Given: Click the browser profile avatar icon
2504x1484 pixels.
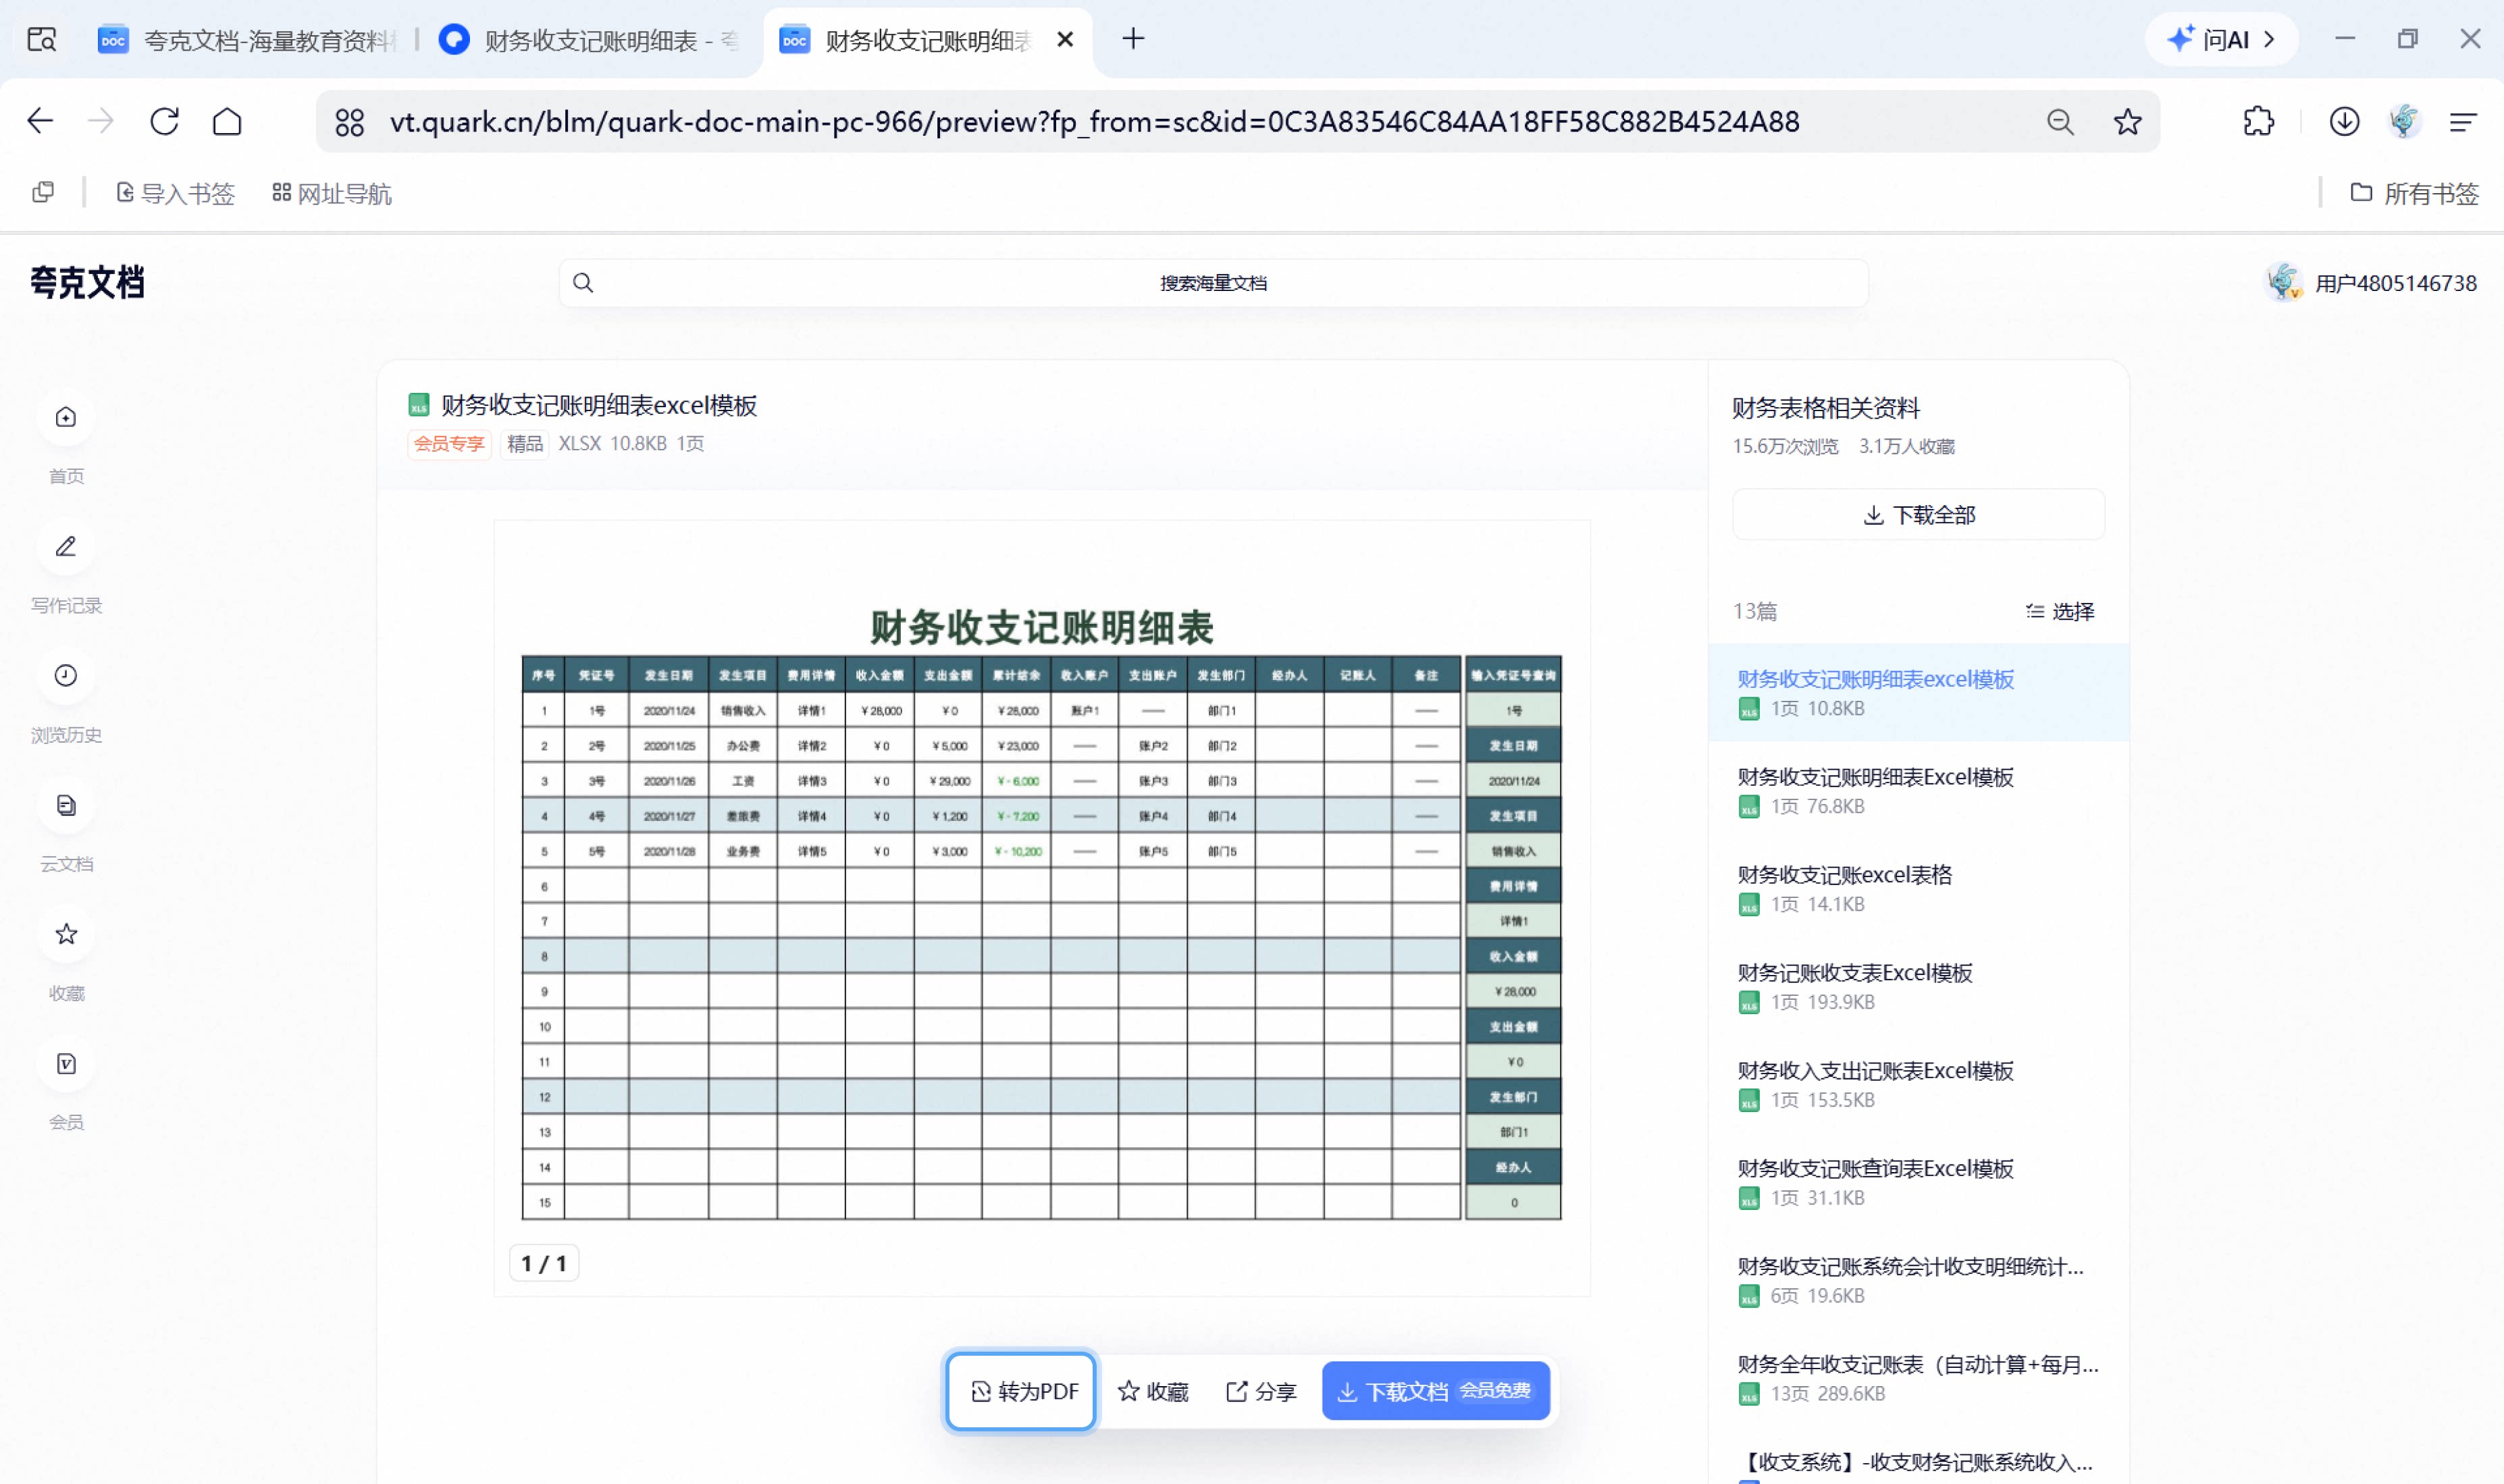Looking at the screenshot, I should (2404, 122).
